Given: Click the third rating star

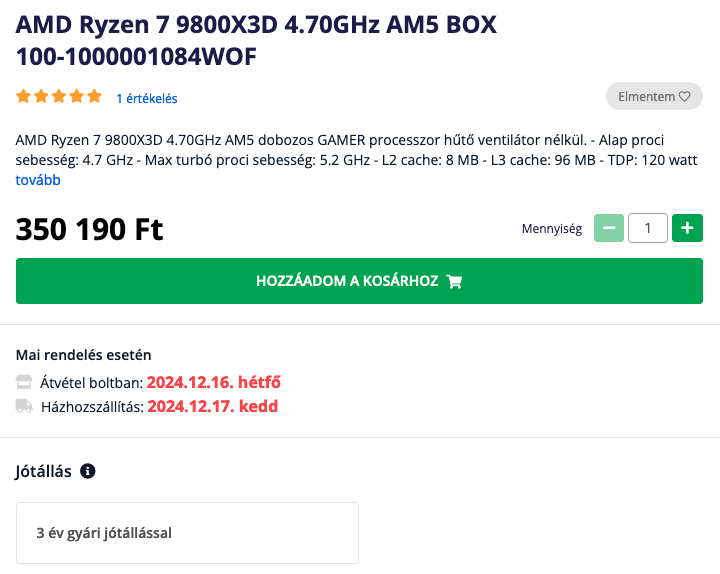Looking at the screenshot, I should click(x=59, y=96).
